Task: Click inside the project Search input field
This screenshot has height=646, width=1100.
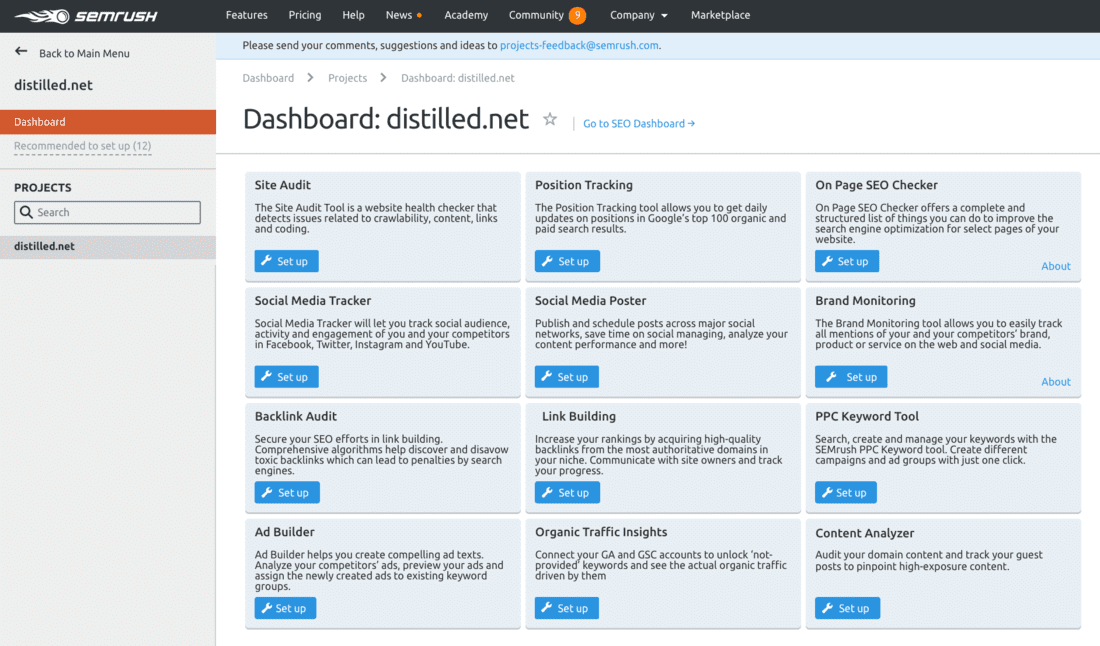Action: tap(110, 212)
